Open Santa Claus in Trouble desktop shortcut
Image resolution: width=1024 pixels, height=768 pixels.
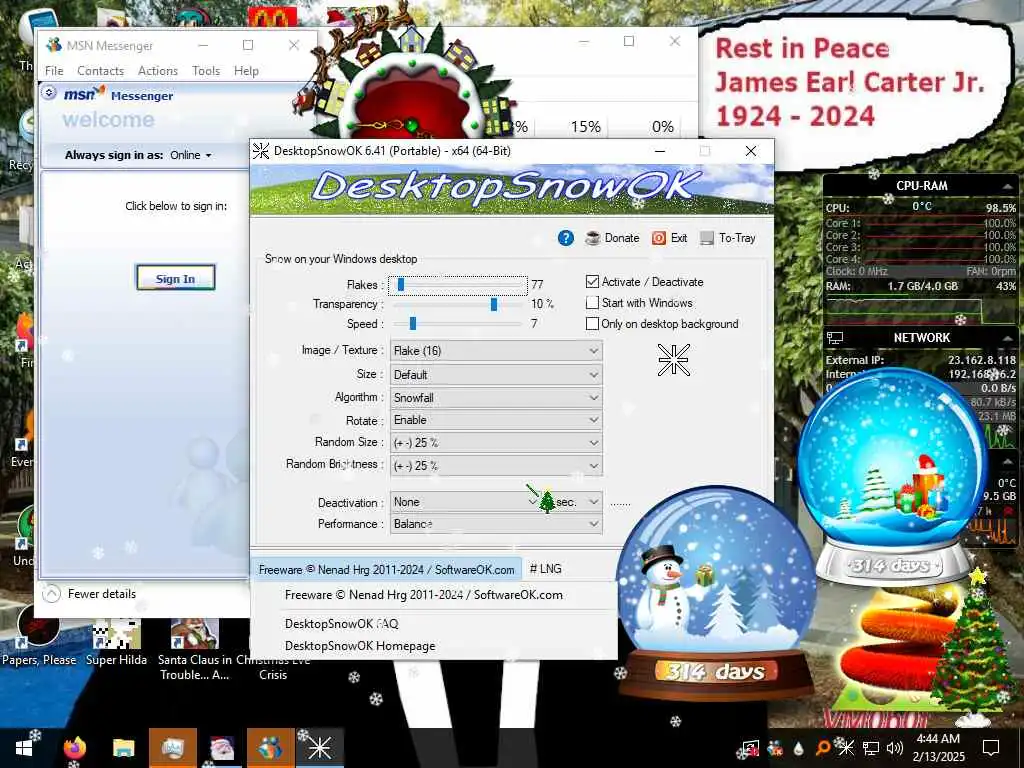[194, 650]
